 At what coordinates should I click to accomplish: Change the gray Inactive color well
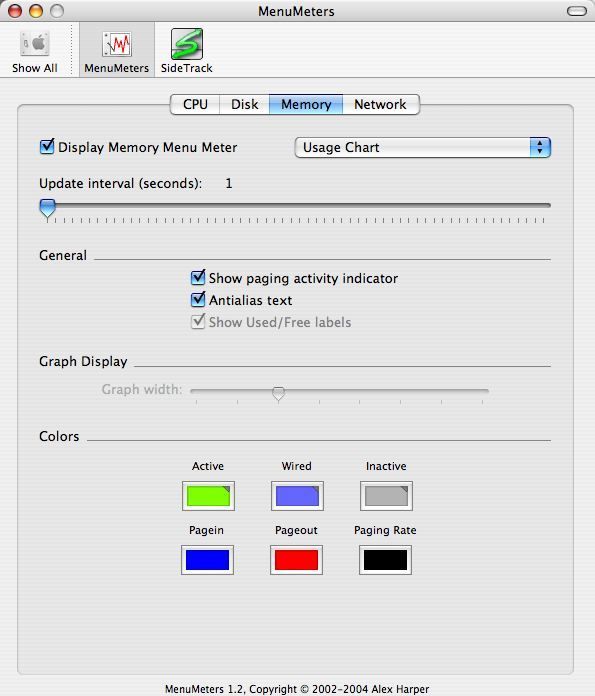(x=386, y=496)
